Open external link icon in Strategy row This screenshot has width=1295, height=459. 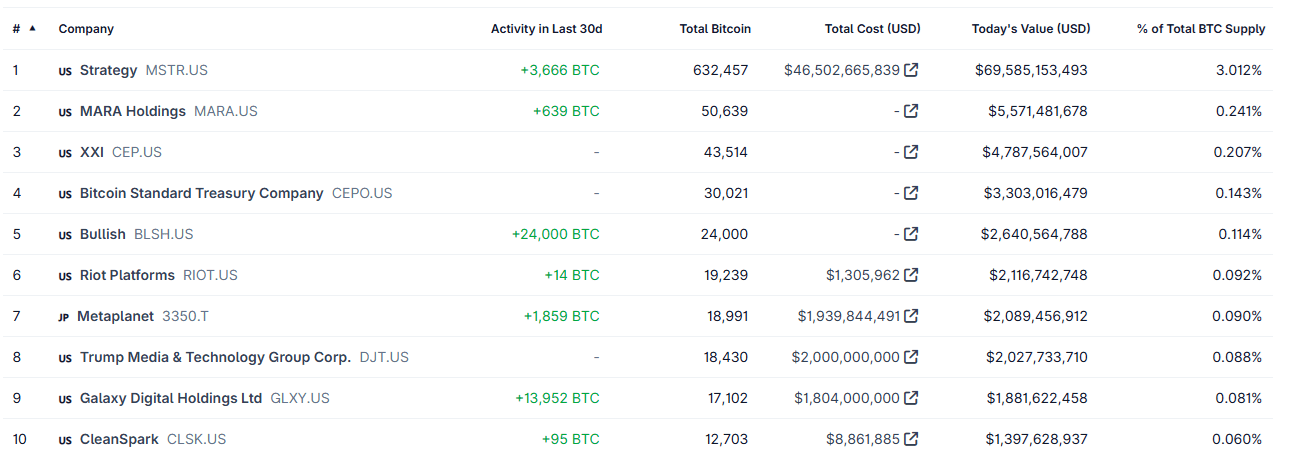coord(911,70)
